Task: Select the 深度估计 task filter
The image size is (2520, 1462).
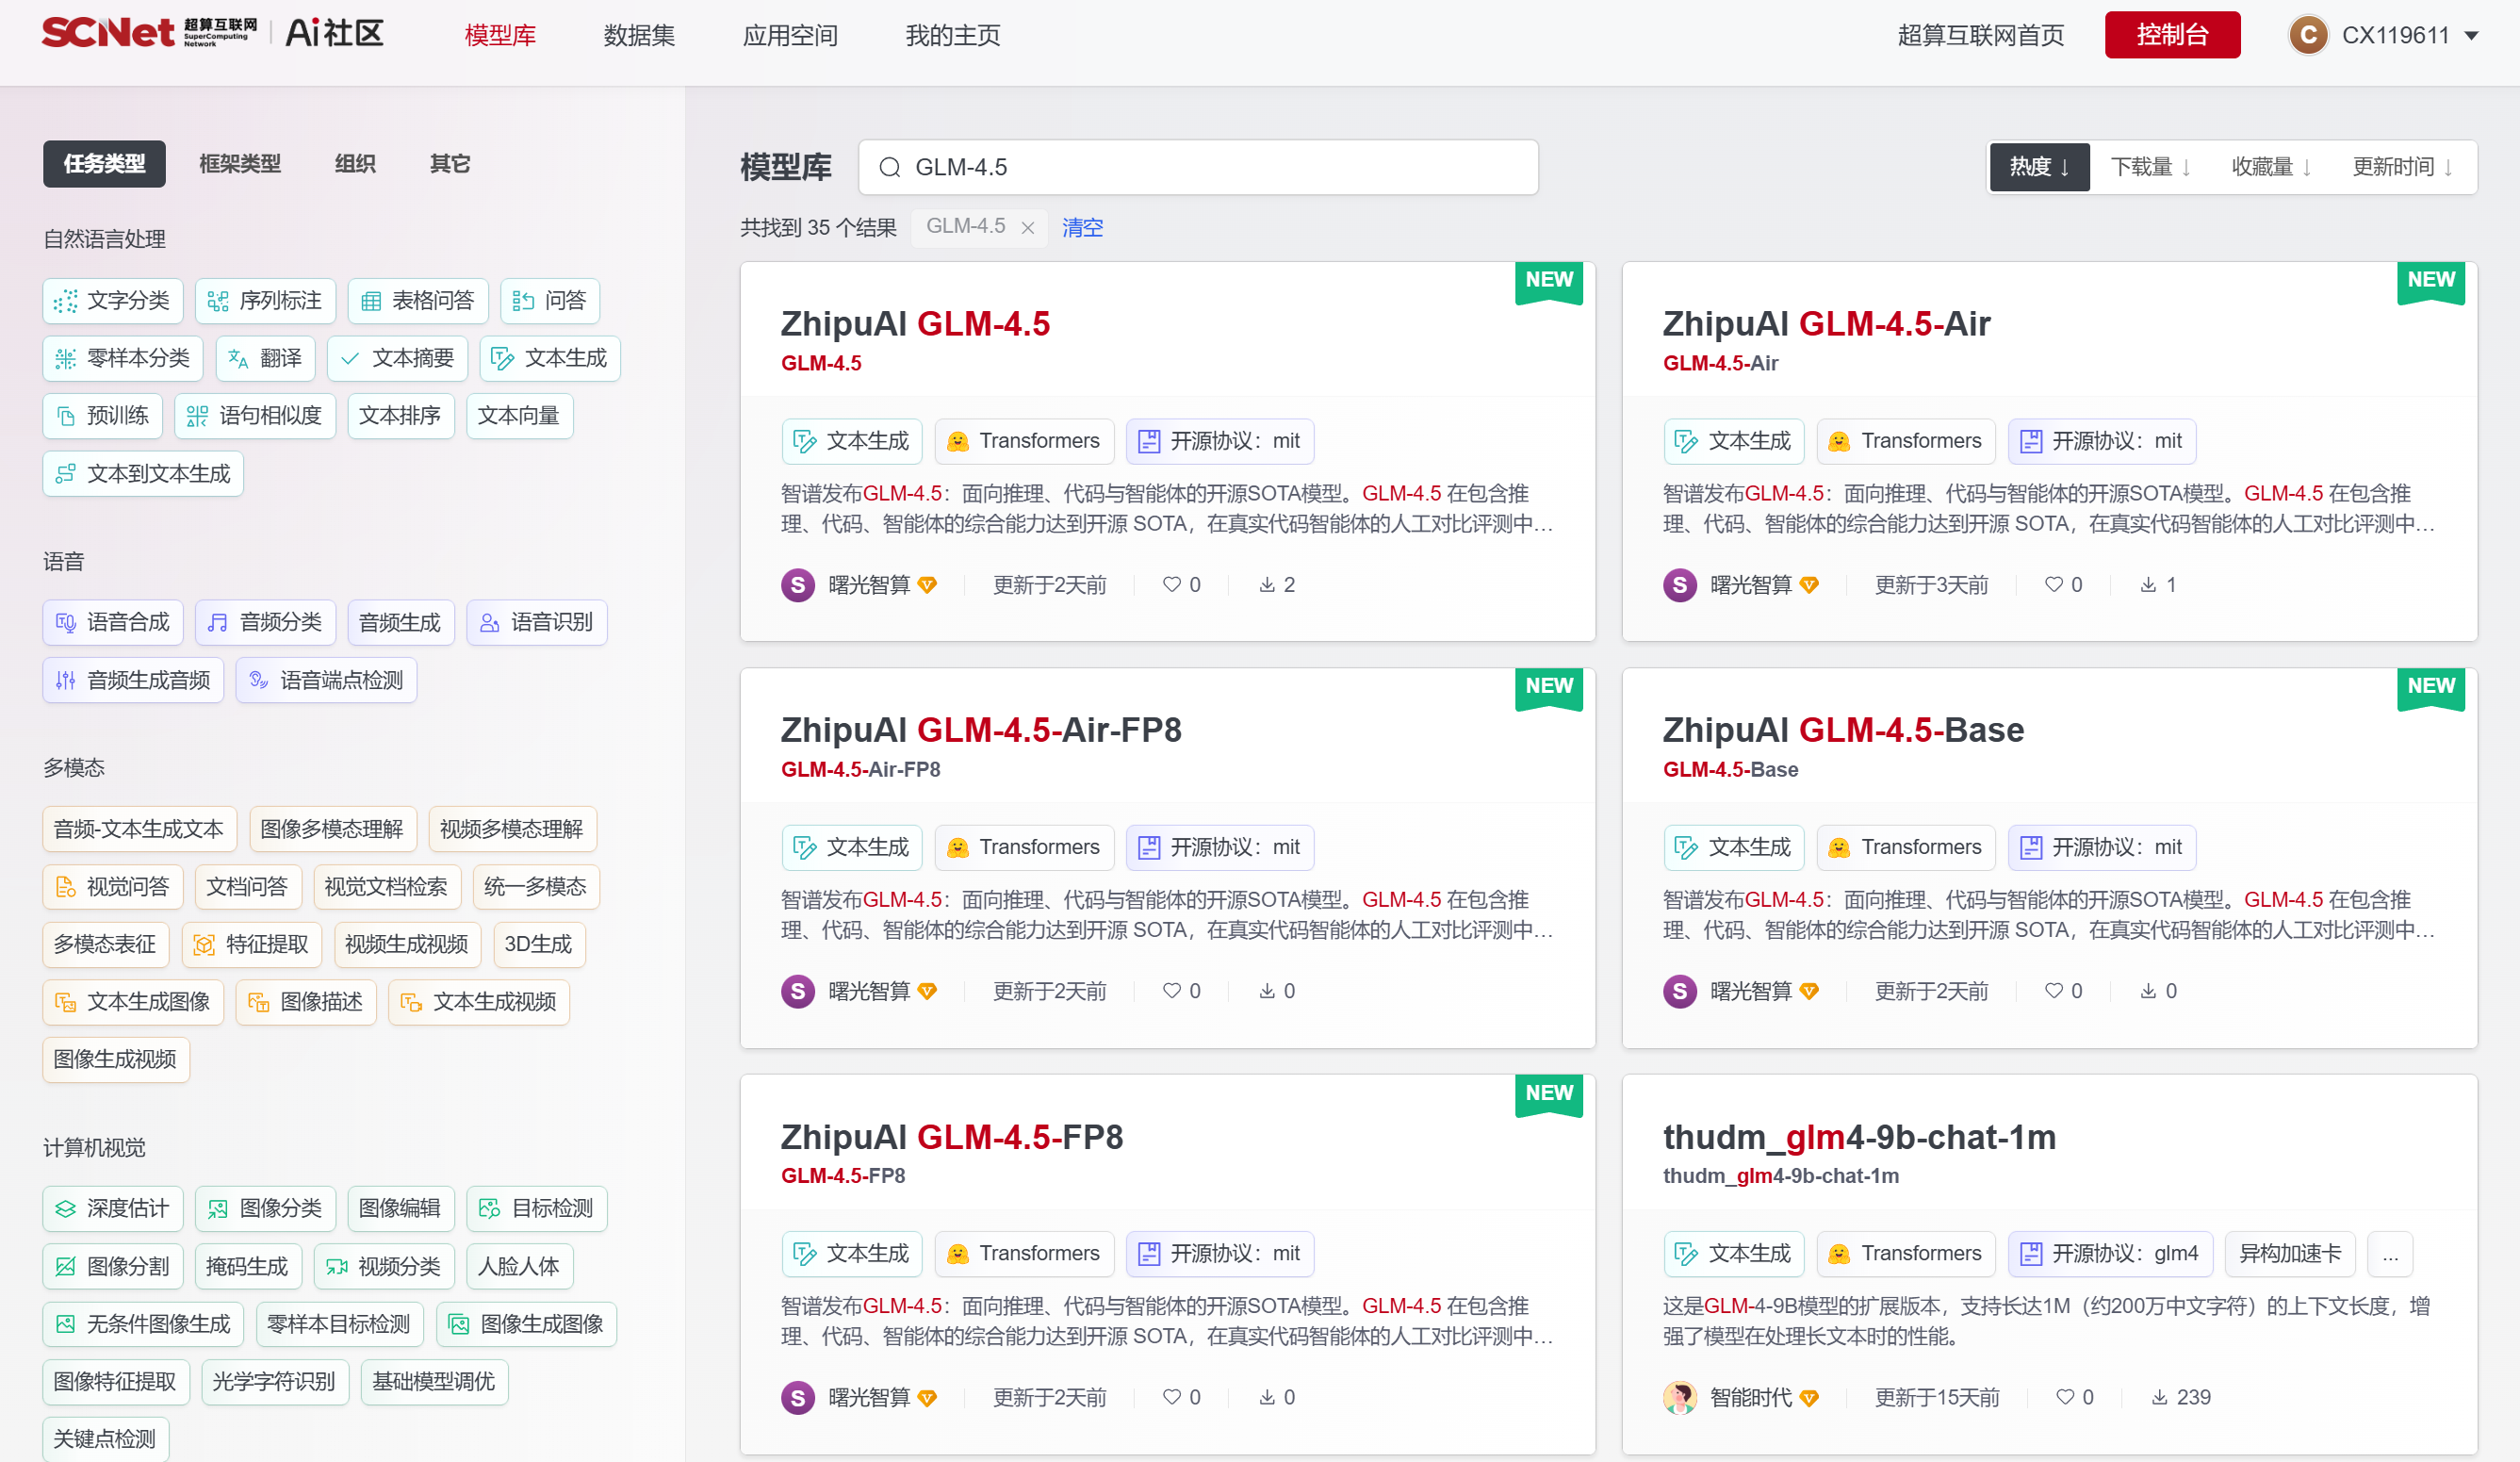Action: coord(113,1209)
